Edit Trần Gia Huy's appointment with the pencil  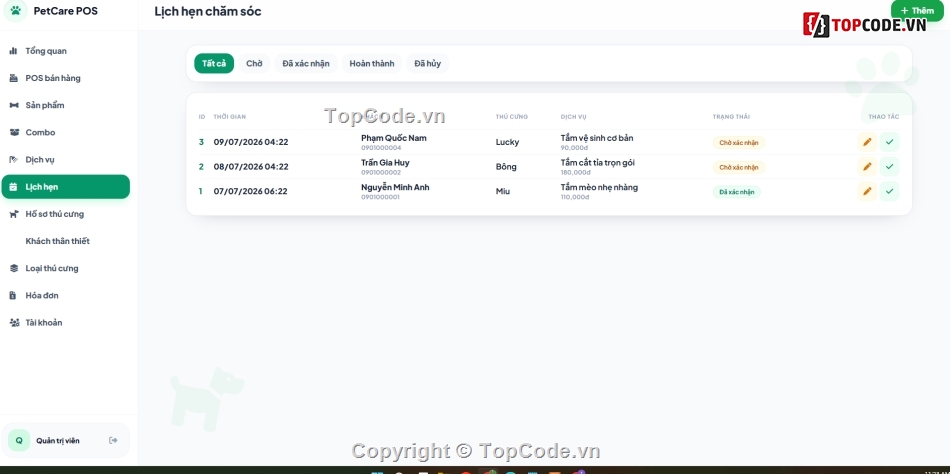[867, 167]
